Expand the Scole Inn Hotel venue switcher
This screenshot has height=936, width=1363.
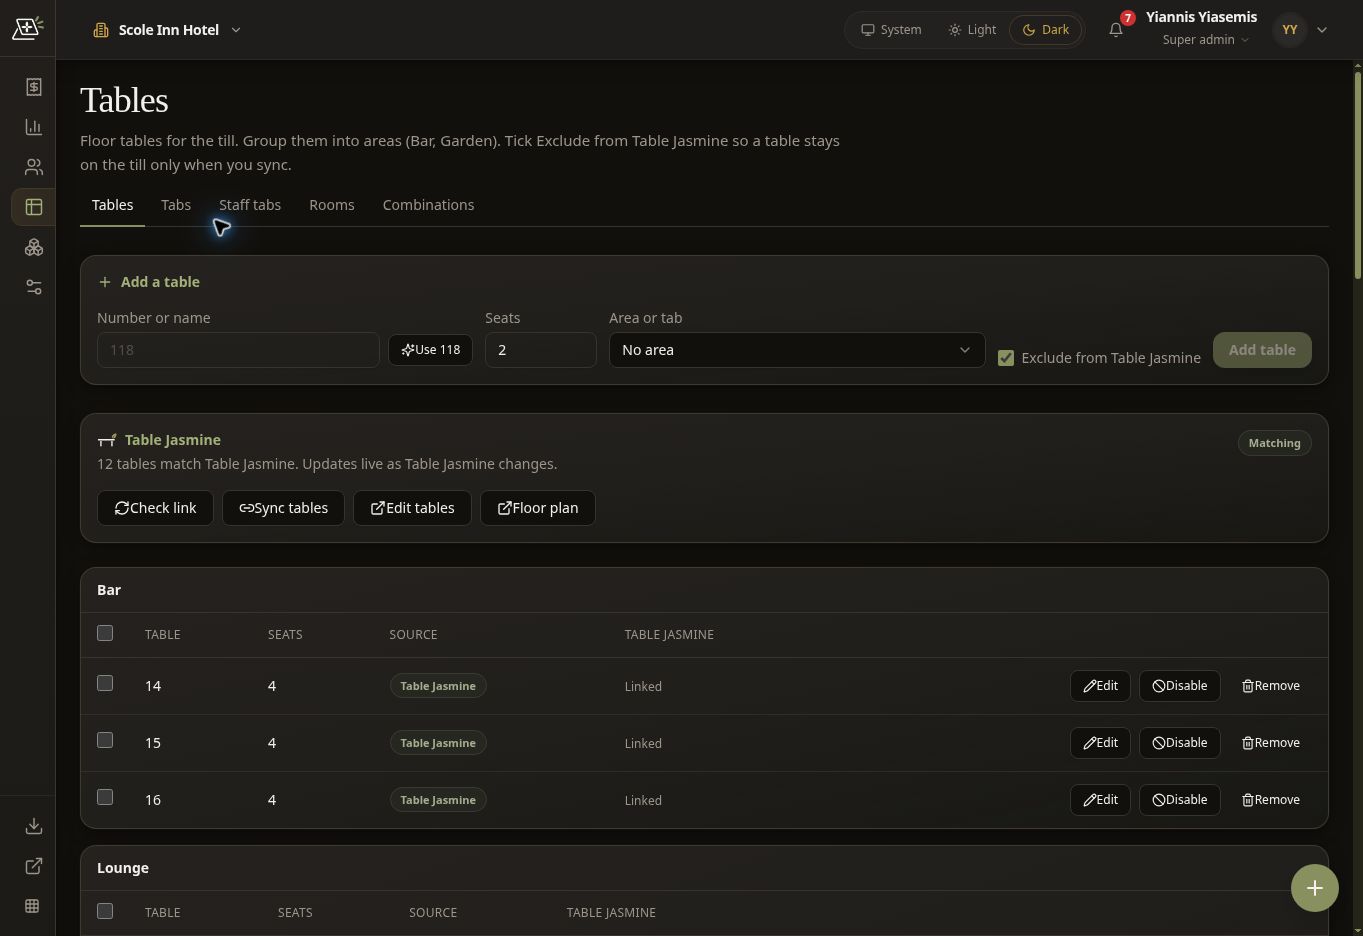[167, 30]
